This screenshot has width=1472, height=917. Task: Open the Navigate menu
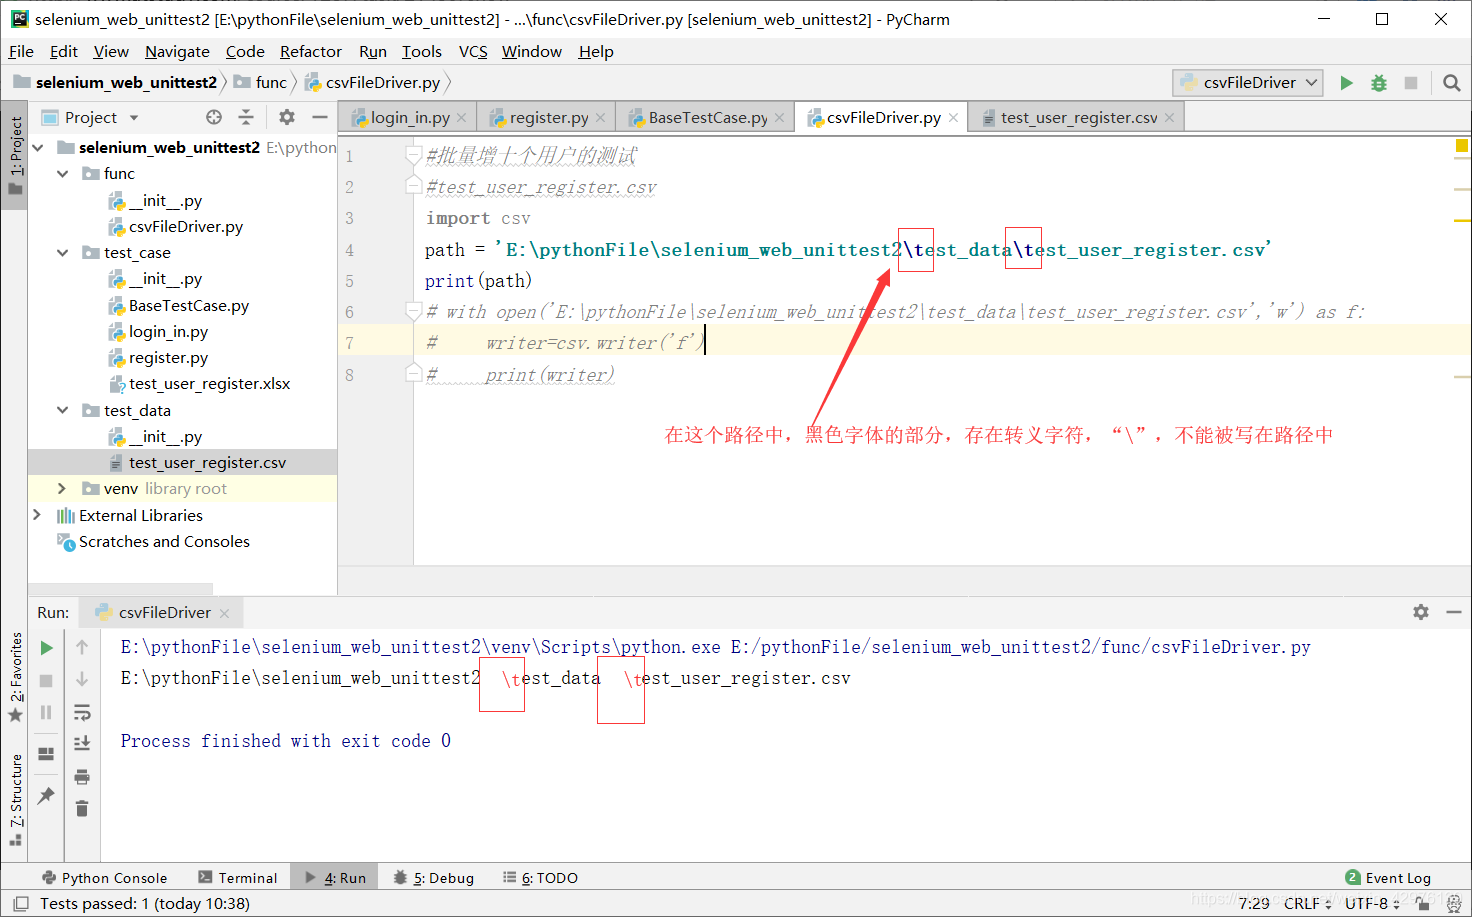[177, 52]
